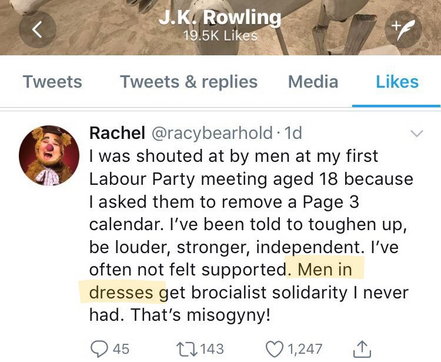This screenshot has height=362, width=441.
Task: Tap the share upload icon
Action: tap(362, 349)
